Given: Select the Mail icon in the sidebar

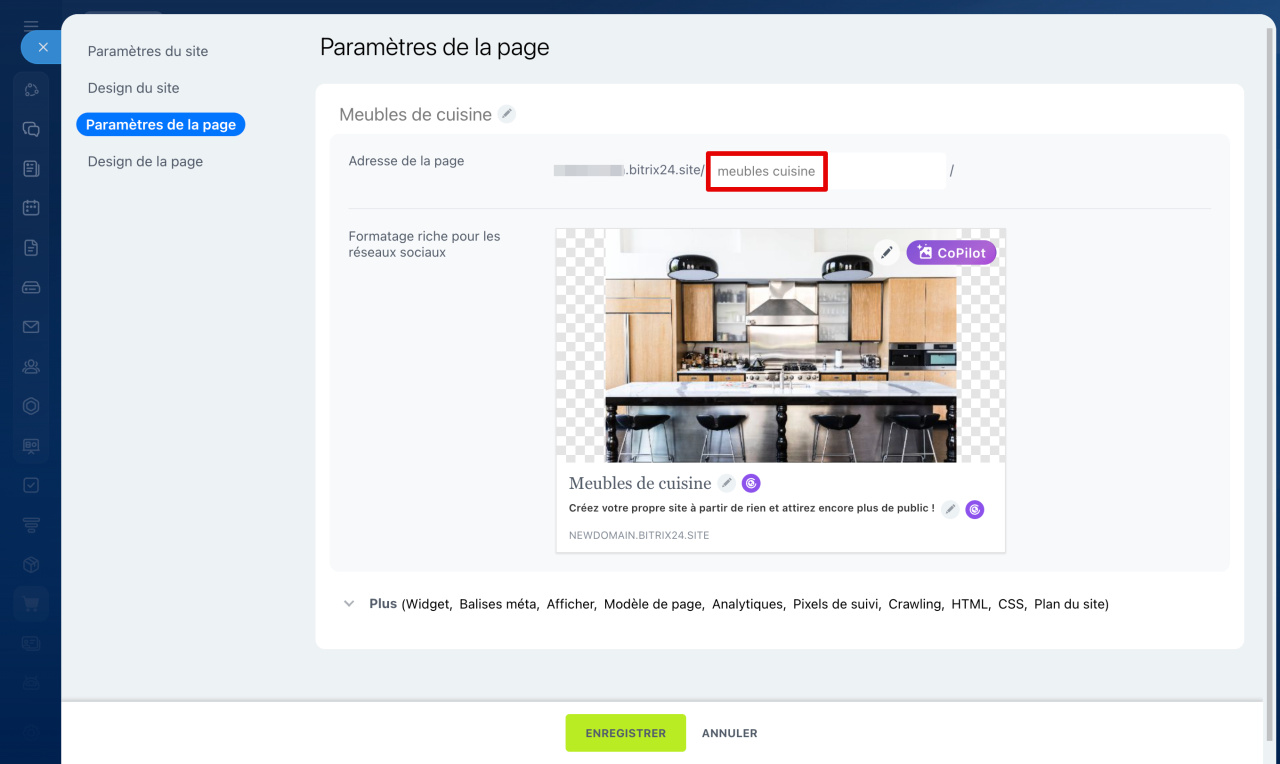Looking at the screenshot, I should 30,327.
